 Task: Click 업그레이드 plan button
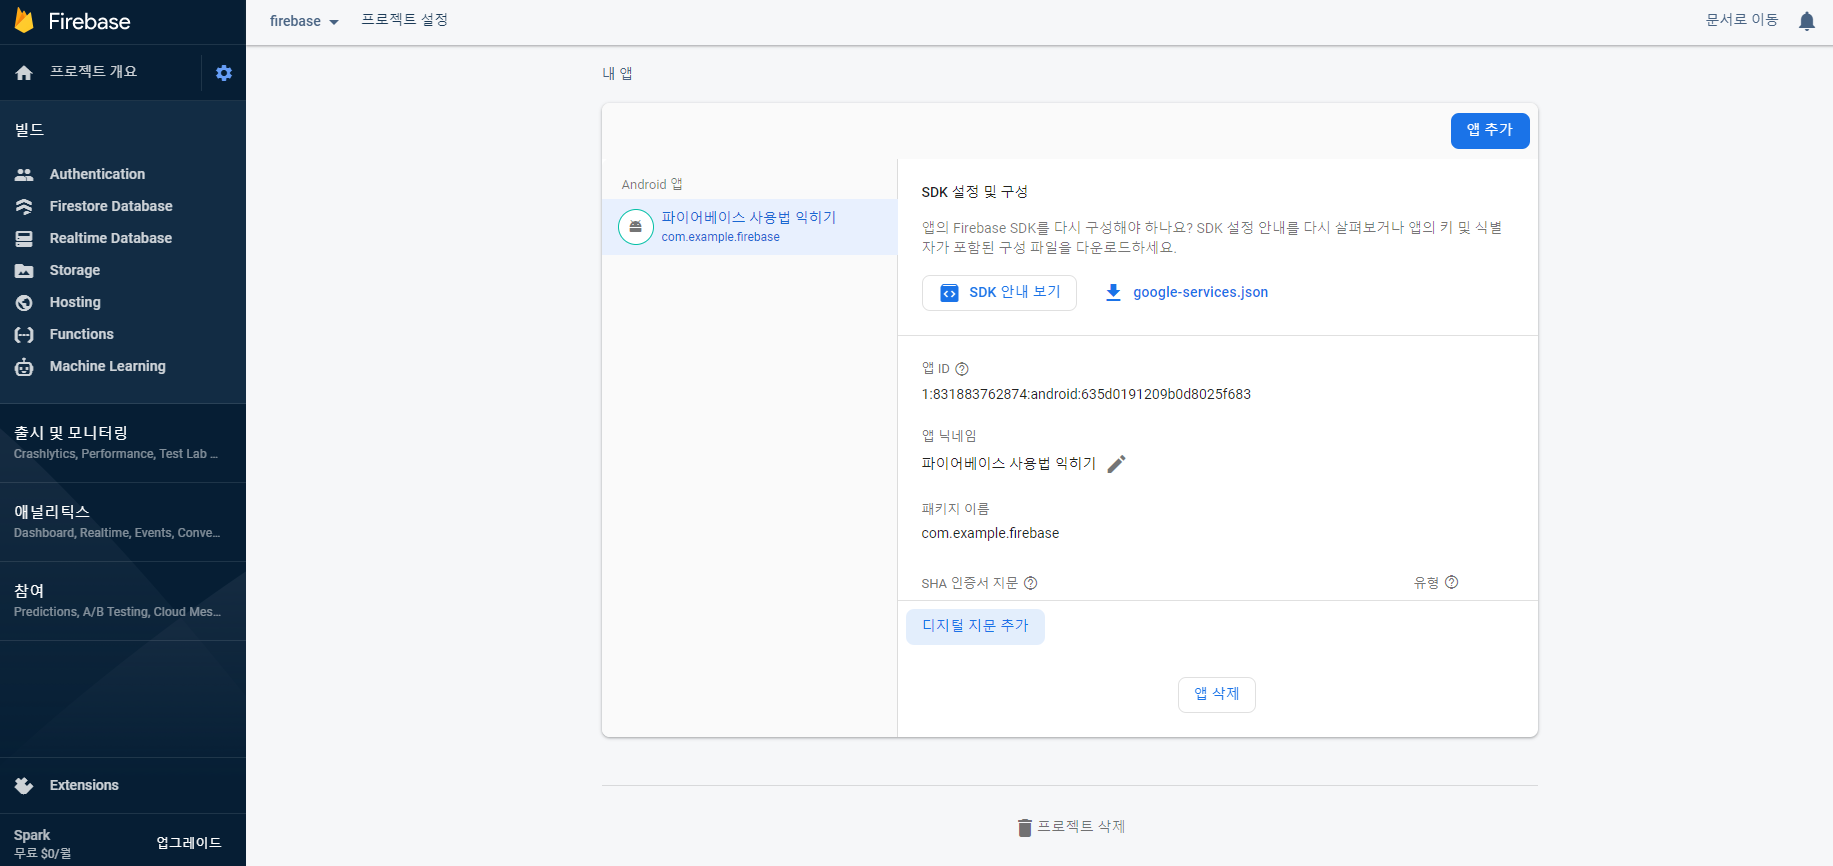tap(189, 843)
